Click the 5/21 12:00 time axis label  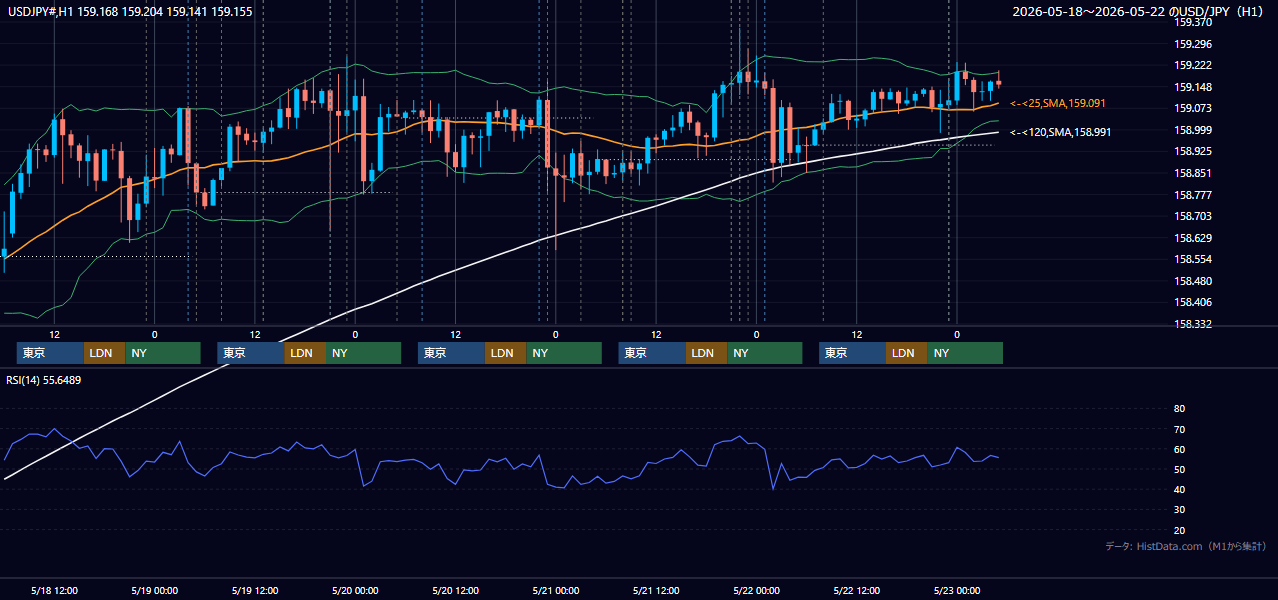coord(656,590)
